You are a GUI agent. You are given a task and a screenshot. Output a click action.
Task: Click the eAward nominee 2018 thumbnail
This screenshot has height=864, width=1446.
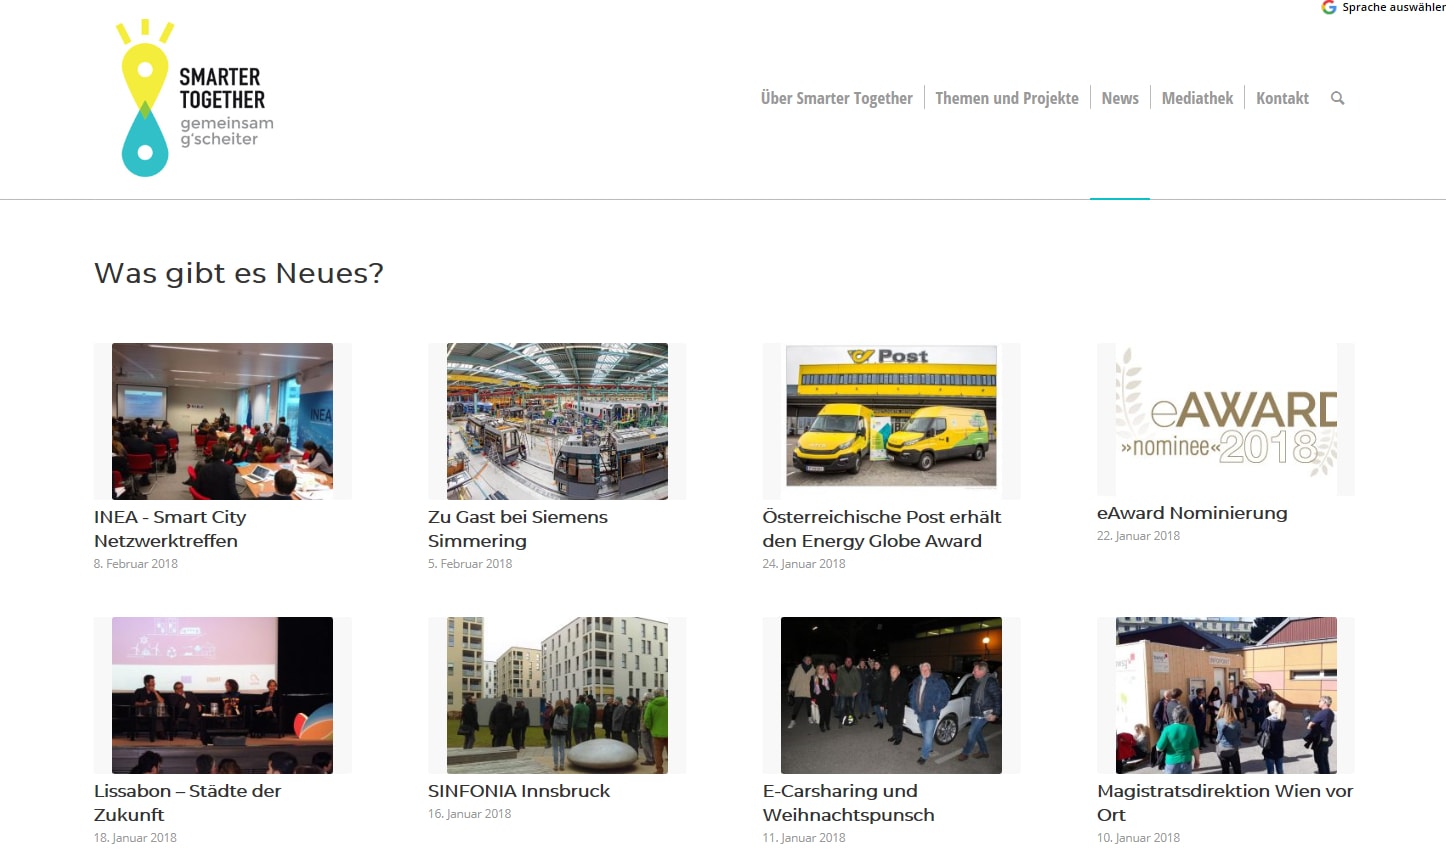(x=1226, y=419)
